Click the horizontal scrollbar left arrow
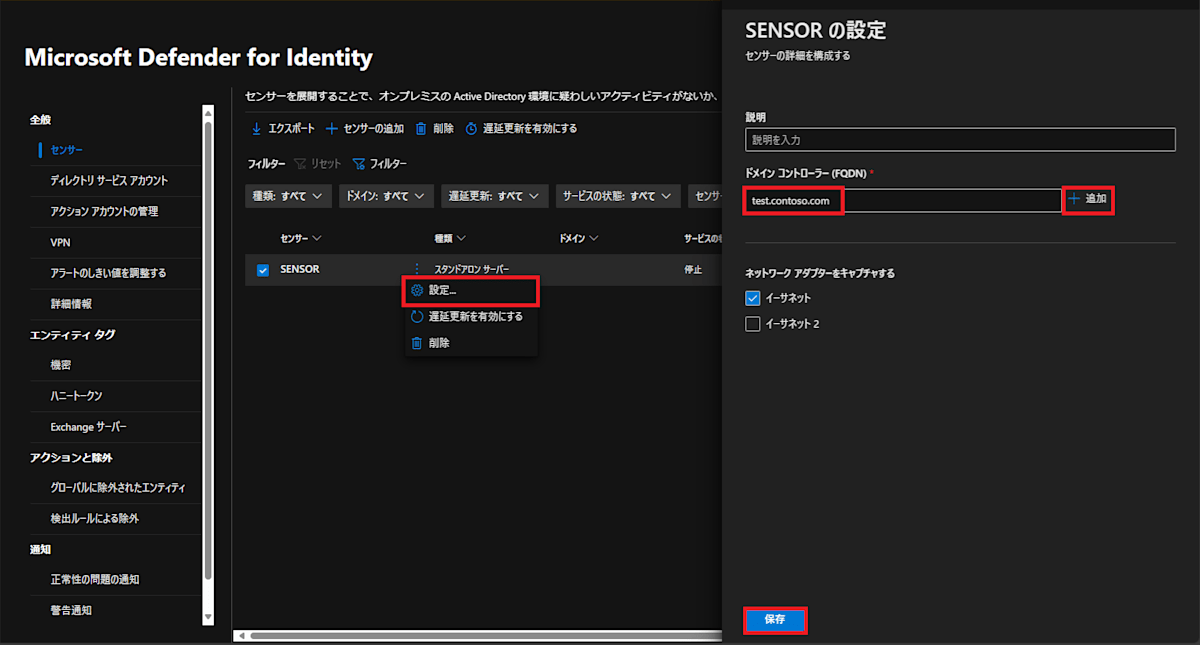 click(240, 635)
